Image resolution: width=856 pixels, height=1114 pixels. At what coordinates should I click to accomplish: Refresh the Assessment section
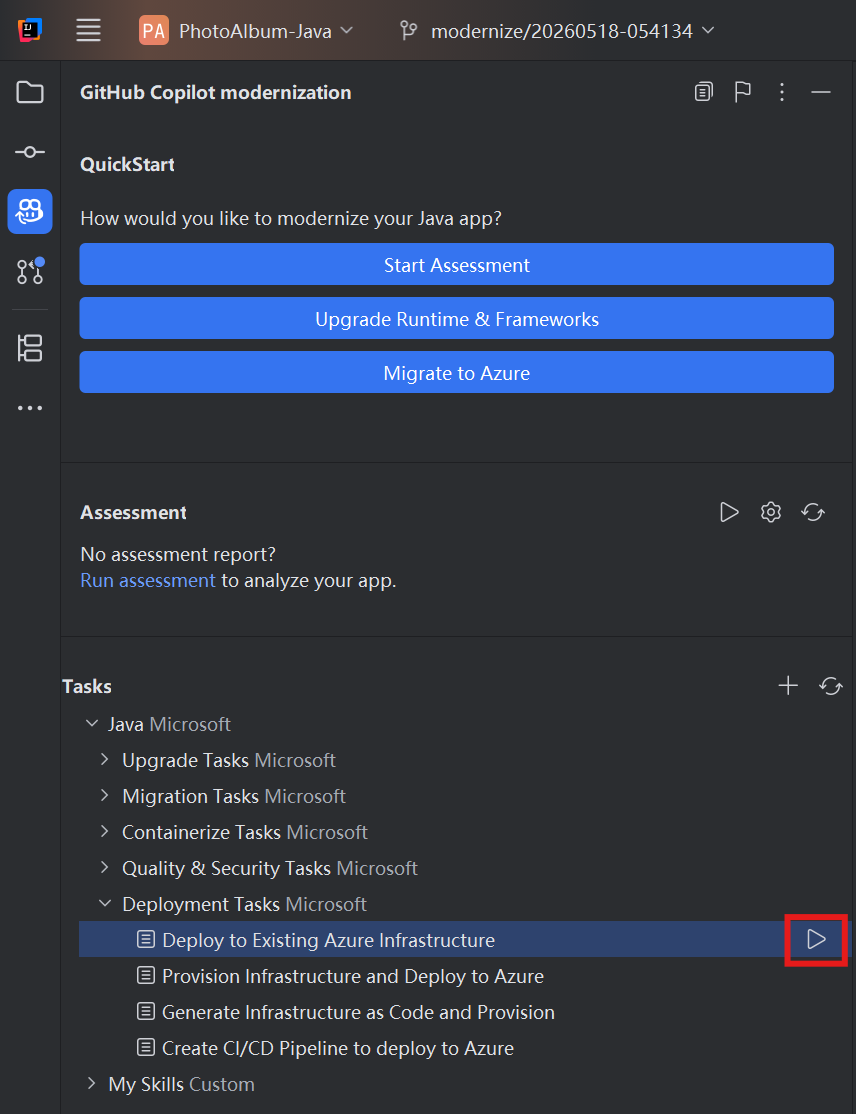(x=813, y=512)
